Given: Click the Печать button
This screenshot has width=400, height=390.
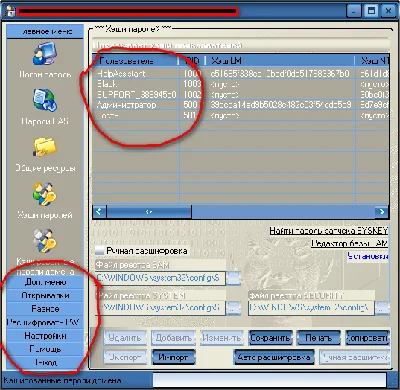Looking at the screenshot, I should (318, 338).
